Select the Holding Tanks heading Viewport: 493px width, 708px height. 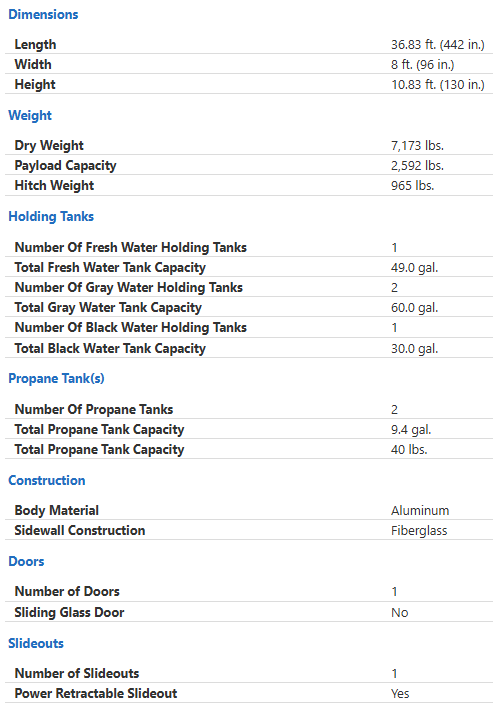click(x=51, y=217)
